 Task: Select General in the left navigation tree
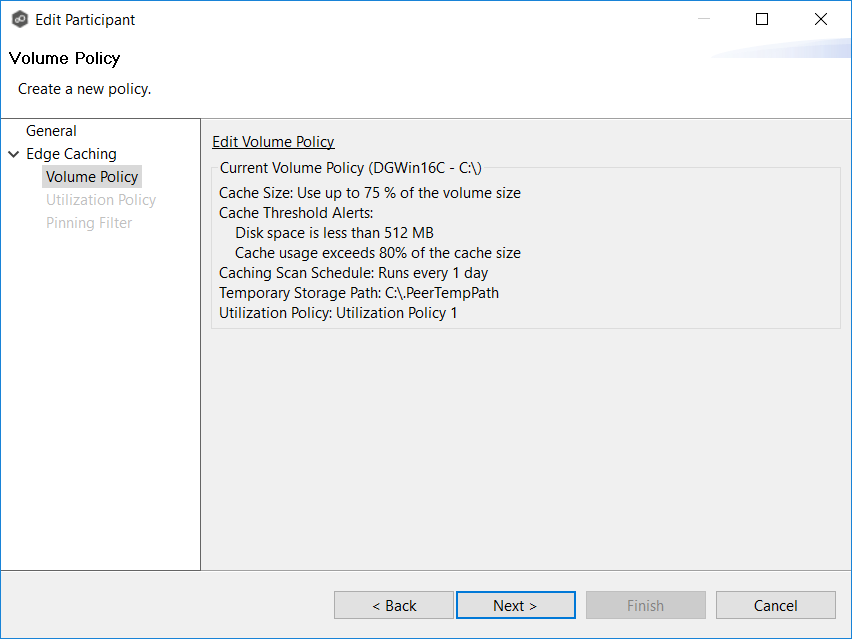coord(51,131)
